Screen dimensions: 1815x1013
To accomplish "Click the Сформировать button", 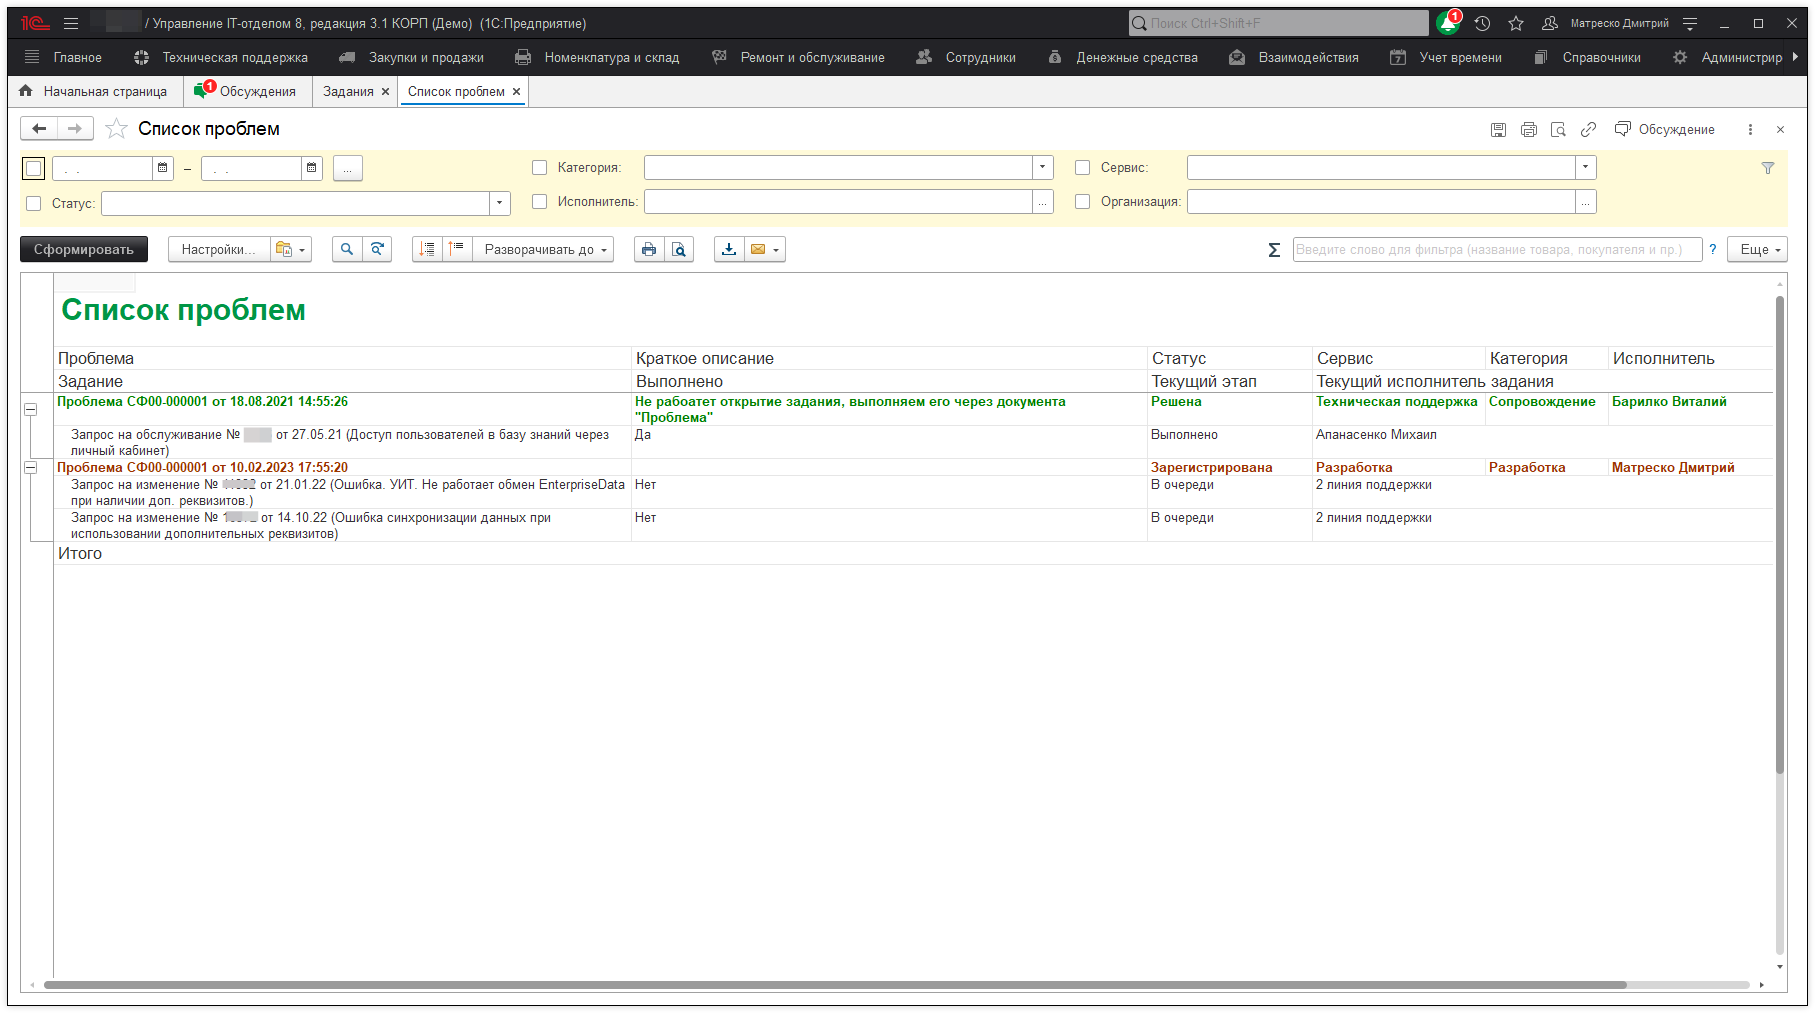I will [x=84, y=249].
